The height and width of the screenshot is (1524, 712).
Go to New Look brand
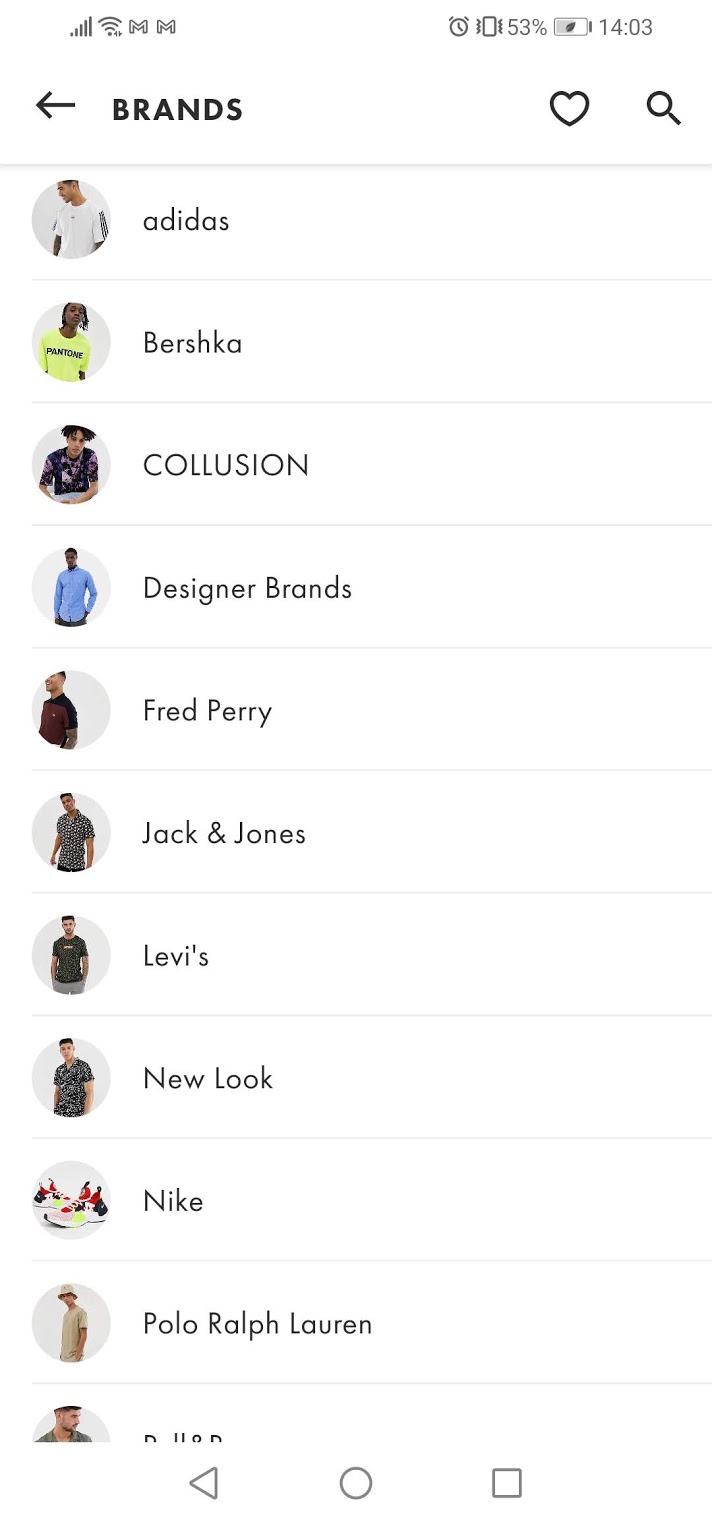pyautogui.click(x=208, y=1078)
